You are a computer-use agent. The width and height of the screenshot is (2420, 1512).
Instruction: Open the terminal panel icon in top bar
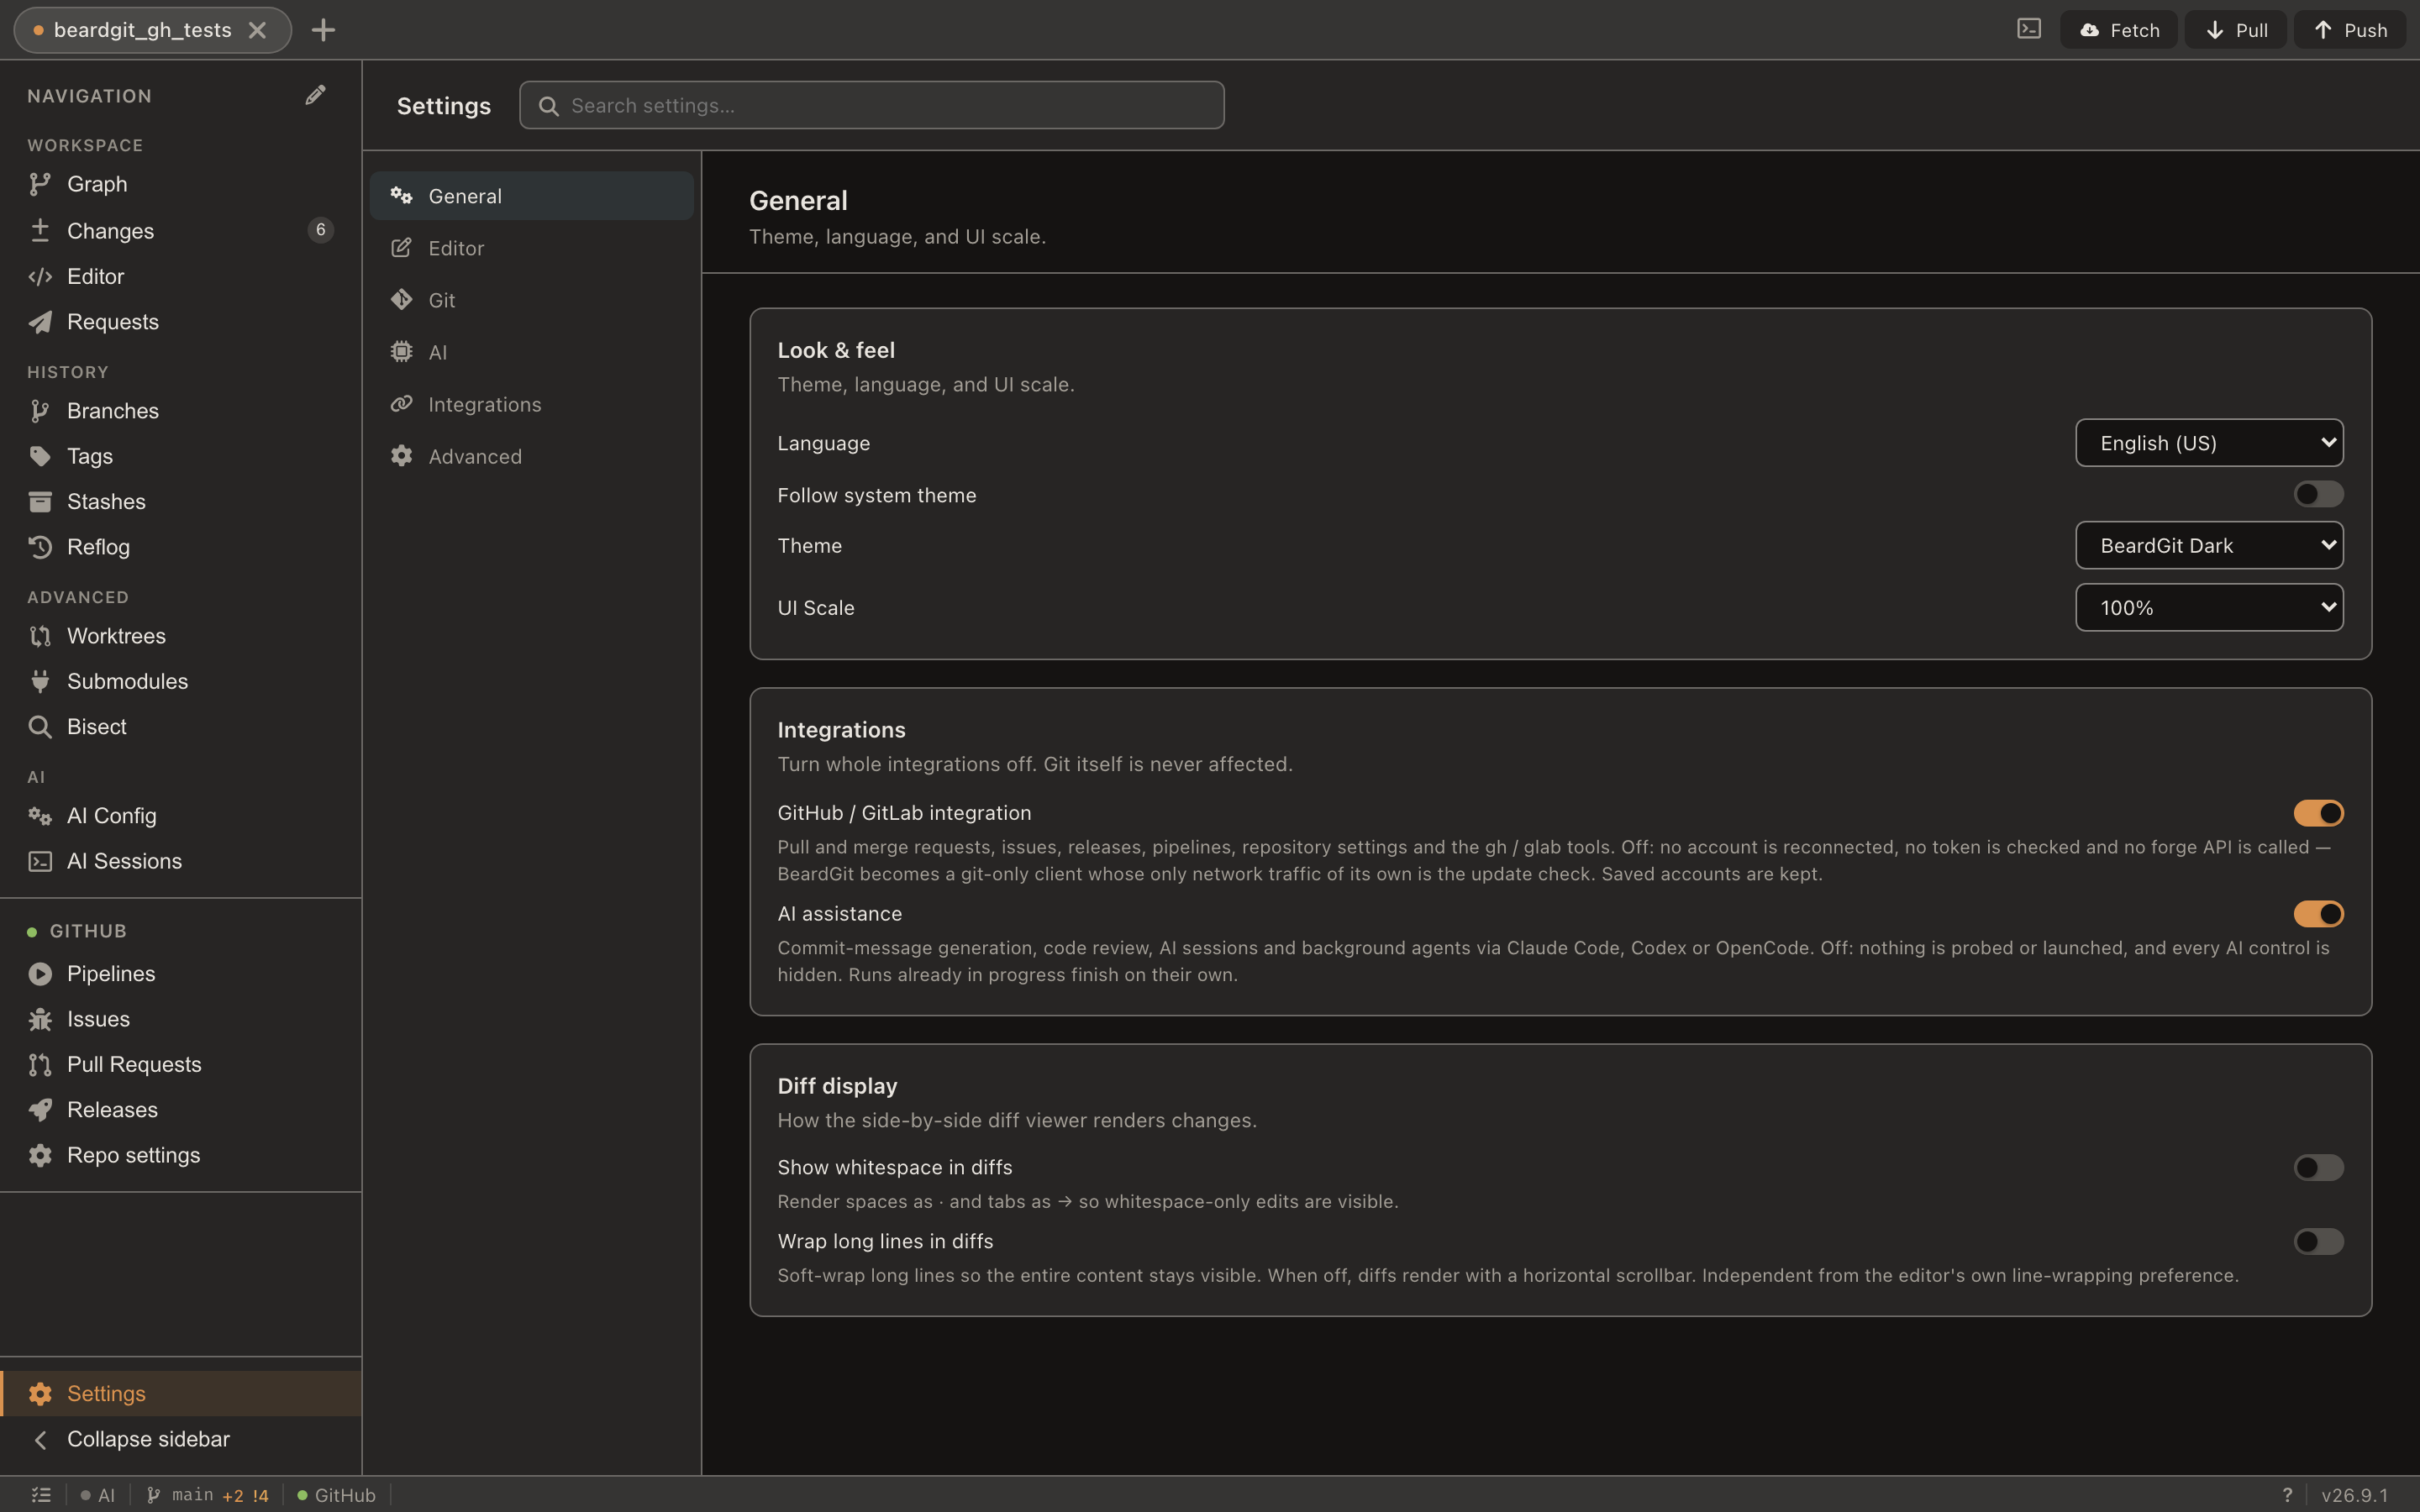pyautogui.click(x=2028, y=29)
